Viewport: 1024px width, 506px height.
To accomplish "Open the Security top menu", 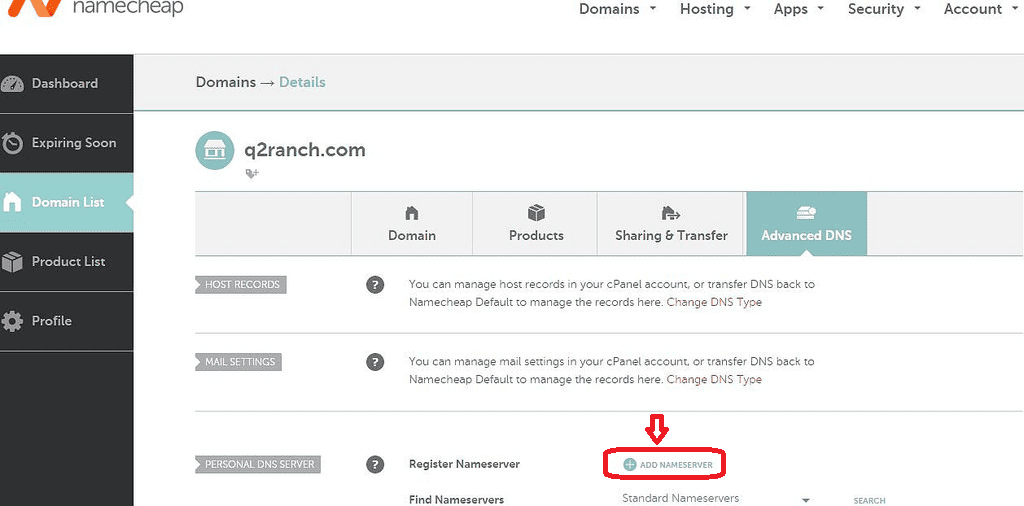I will [884, 9].
